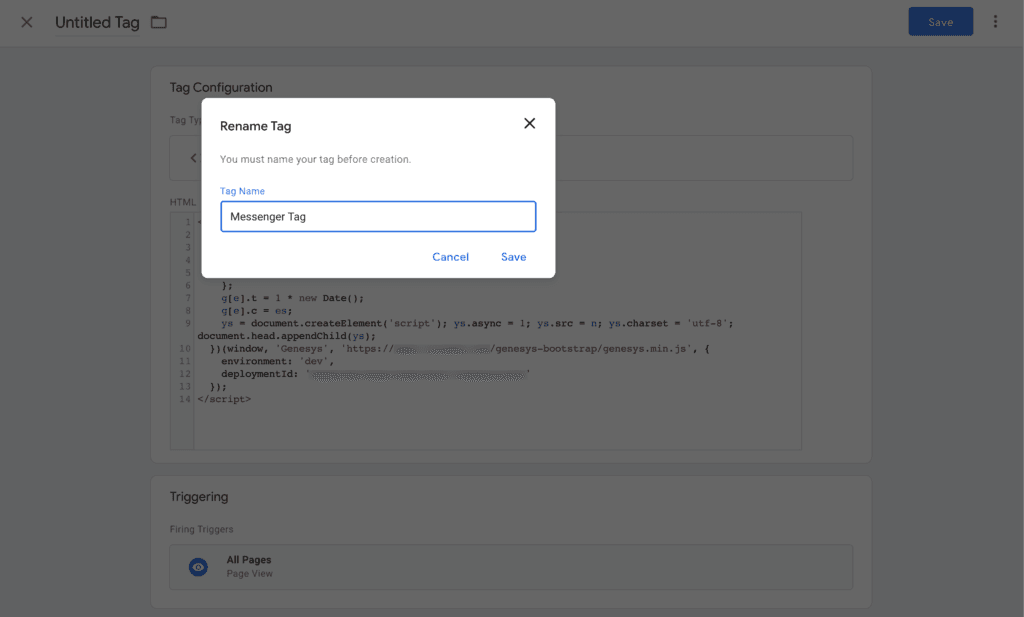This screenshot has width=1024, height=617.
Task: Cancel the Rename Tag dialog
Action: coord(450,256)
